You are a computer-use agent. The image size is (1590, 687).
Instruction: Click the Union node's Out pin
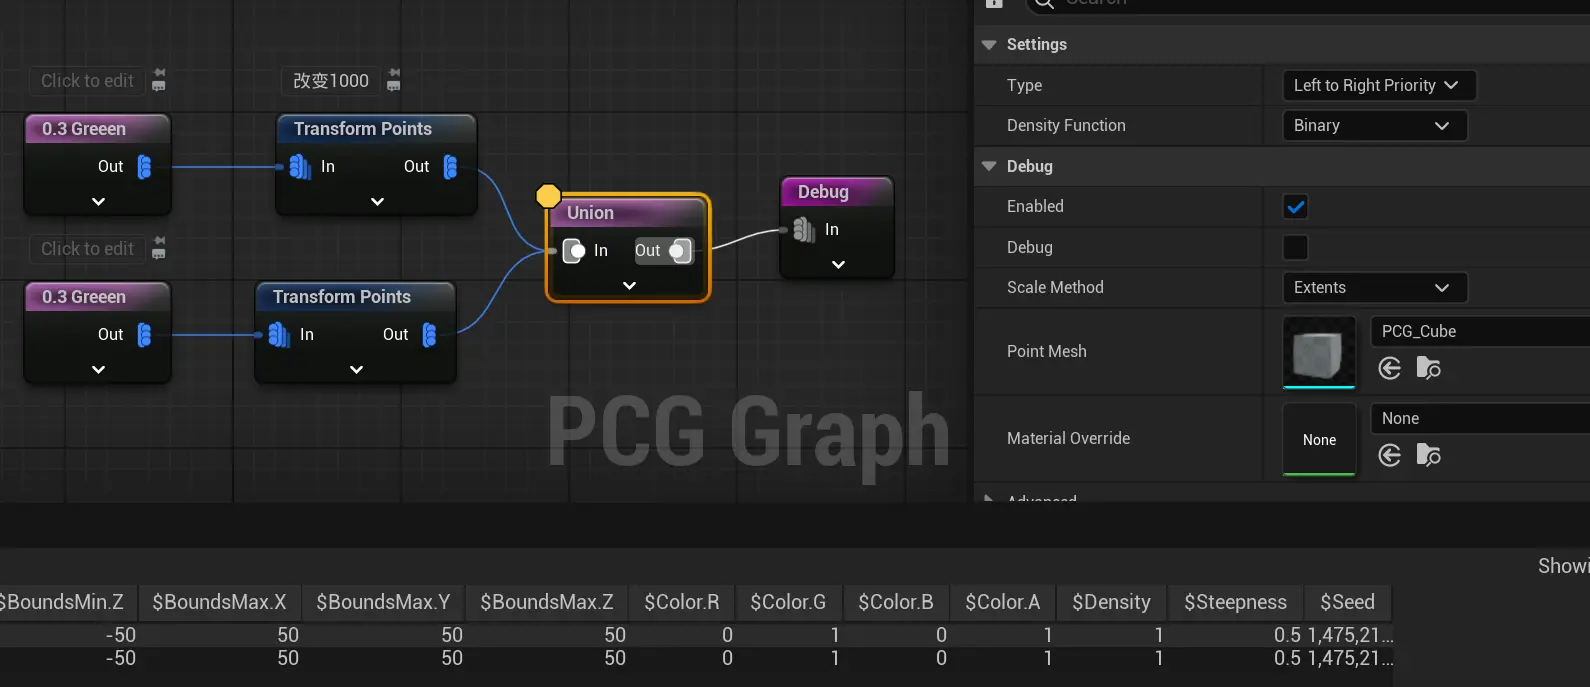coord(679,251)
